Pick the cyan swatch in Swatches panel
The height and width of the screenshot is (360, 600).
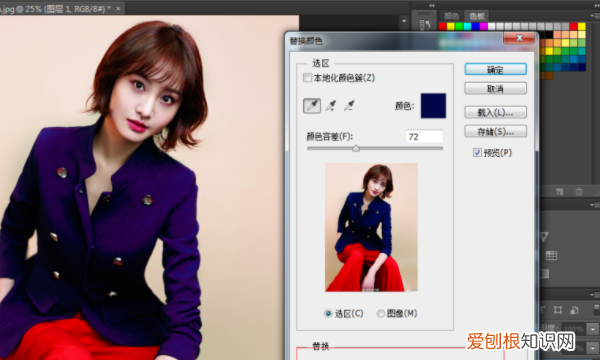(x=467, y=26)
